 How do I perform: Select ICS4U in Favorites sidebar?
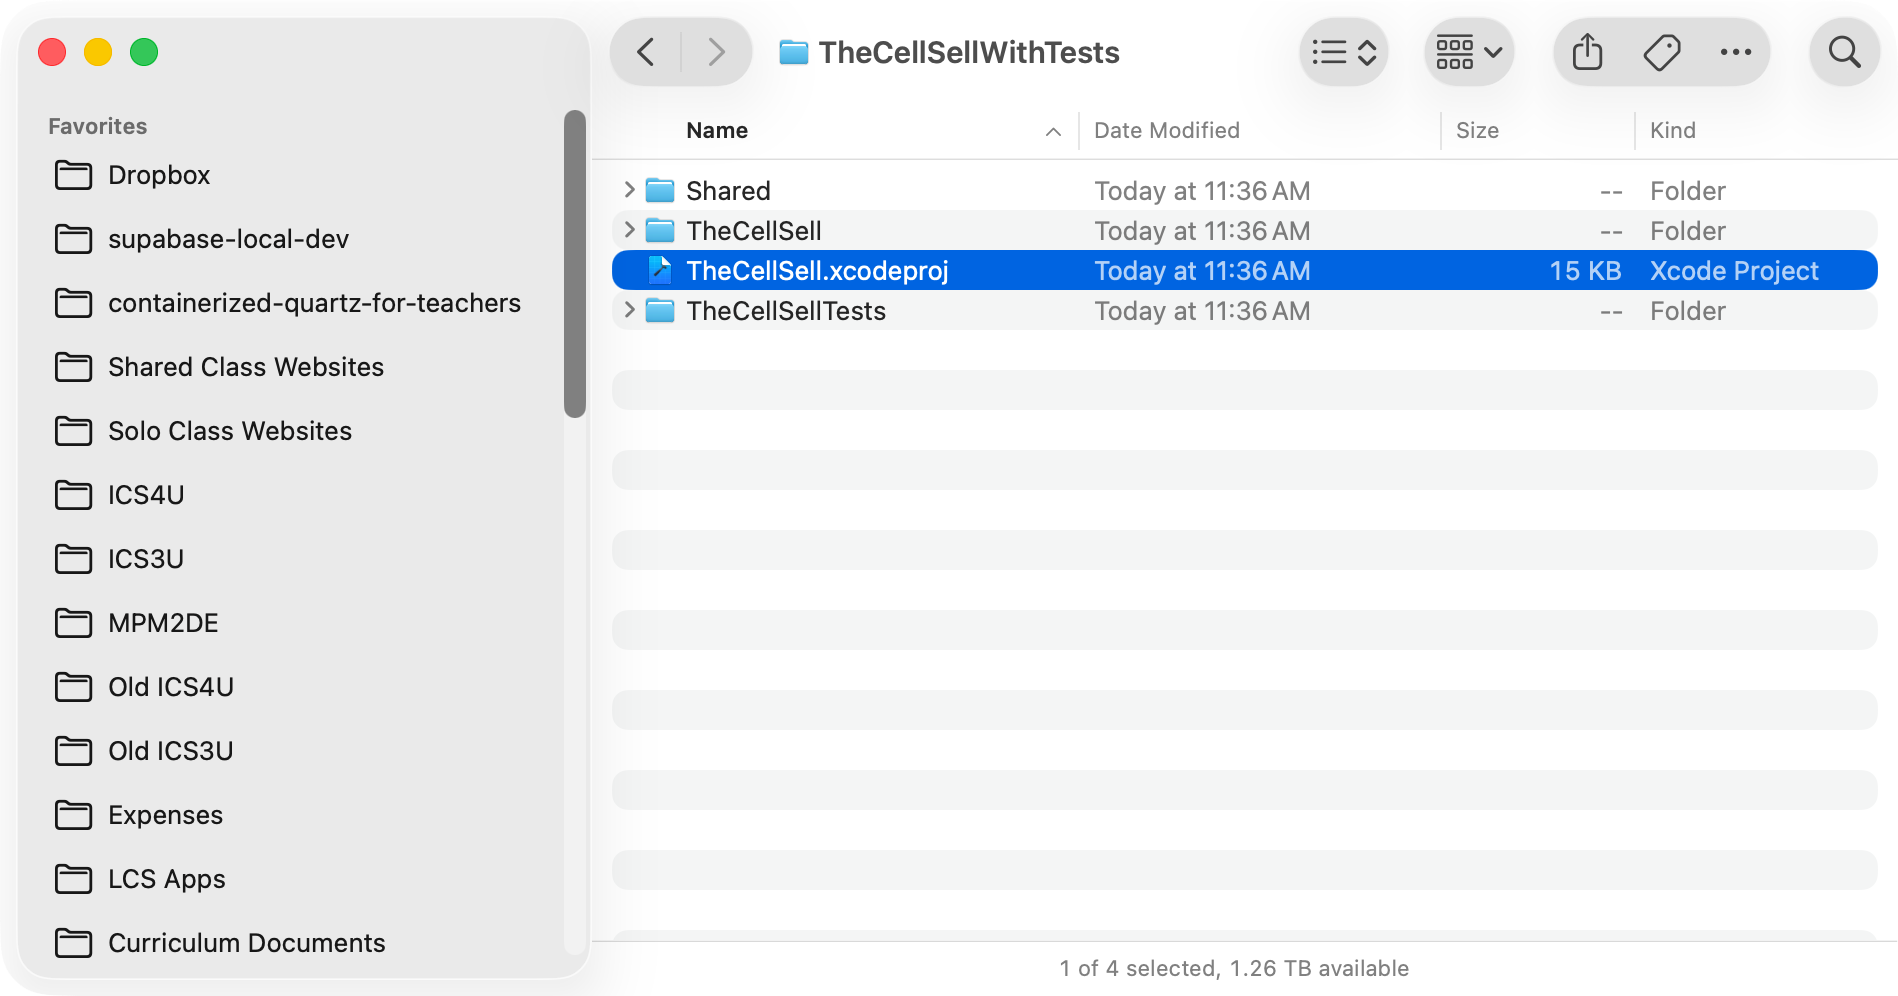(x=145, y=495)
